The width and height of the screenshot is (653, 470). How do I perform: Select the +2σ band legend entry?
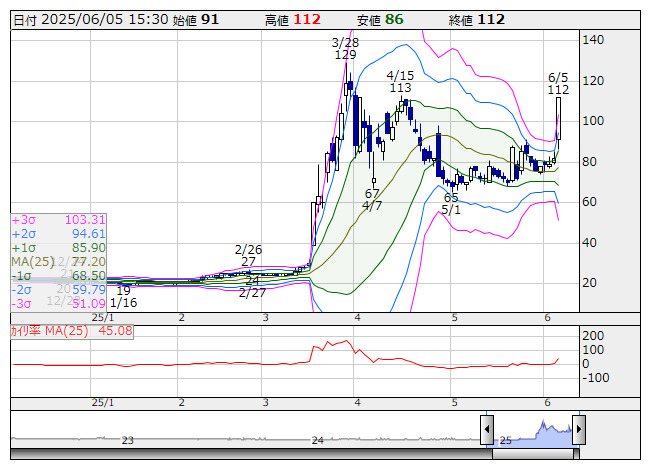click(58, 233)
